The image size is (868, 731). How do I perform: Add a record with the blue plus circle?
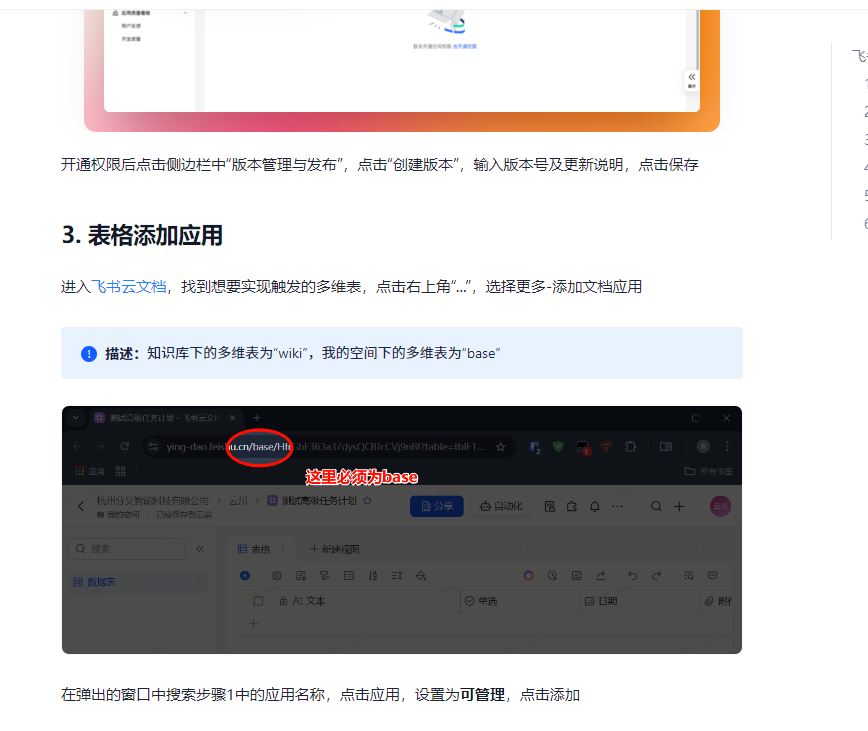[x=245, y=576]
